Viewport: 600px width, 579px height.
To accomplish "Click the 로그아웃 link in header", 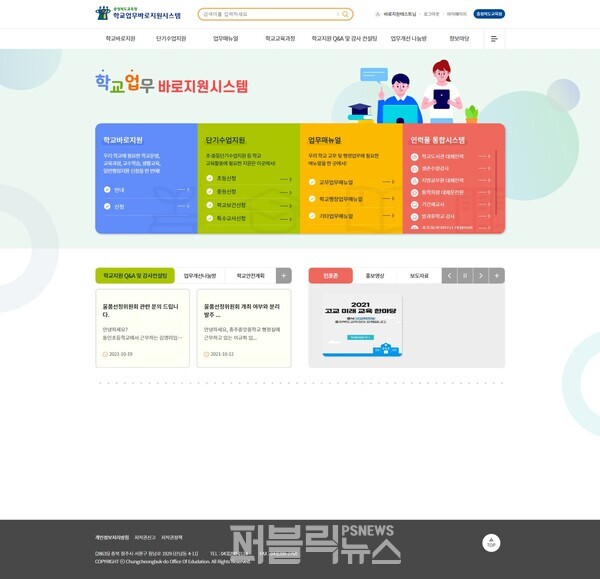I will [431, 14].
